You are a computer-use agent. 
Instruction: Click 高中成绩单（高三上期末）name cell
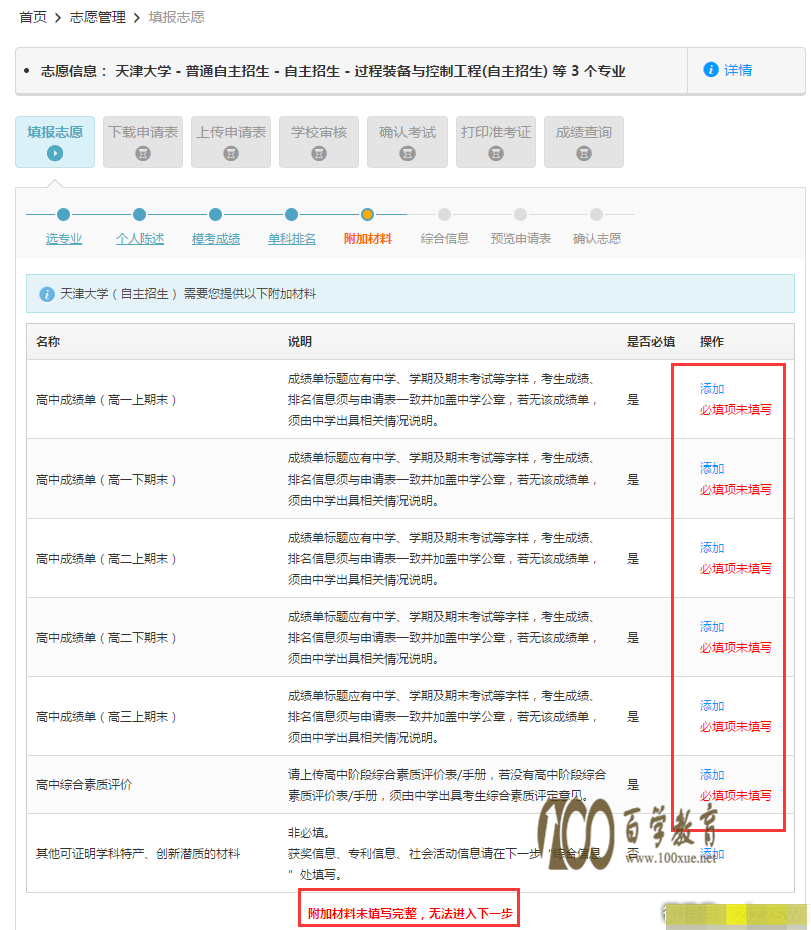click(106, 716)
